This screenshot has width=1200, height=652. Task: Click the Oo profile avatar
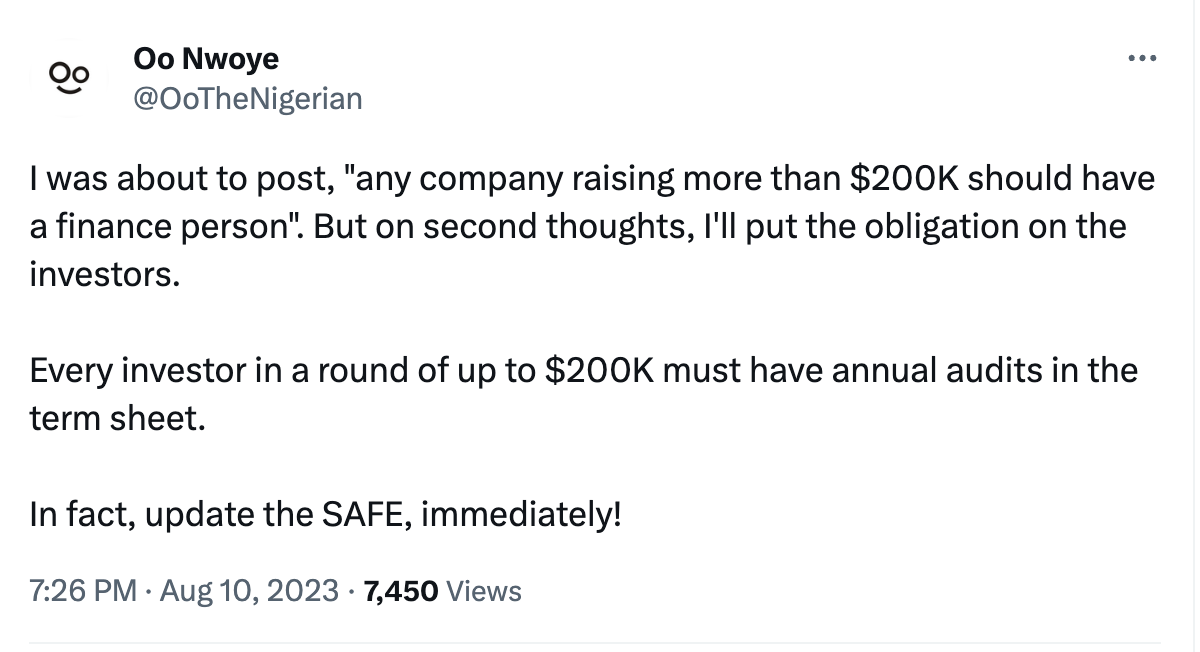tap(71, 79)
